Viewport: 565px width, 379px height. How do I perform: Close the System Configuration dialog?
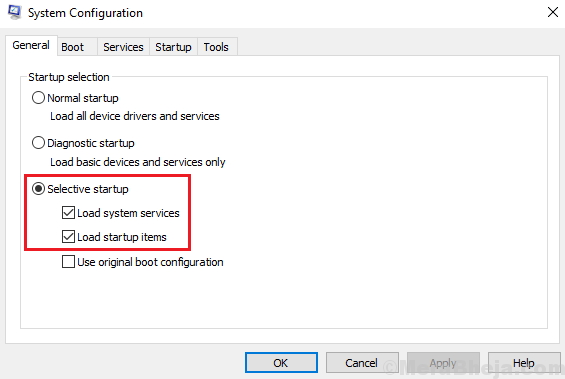click(552, 12)
